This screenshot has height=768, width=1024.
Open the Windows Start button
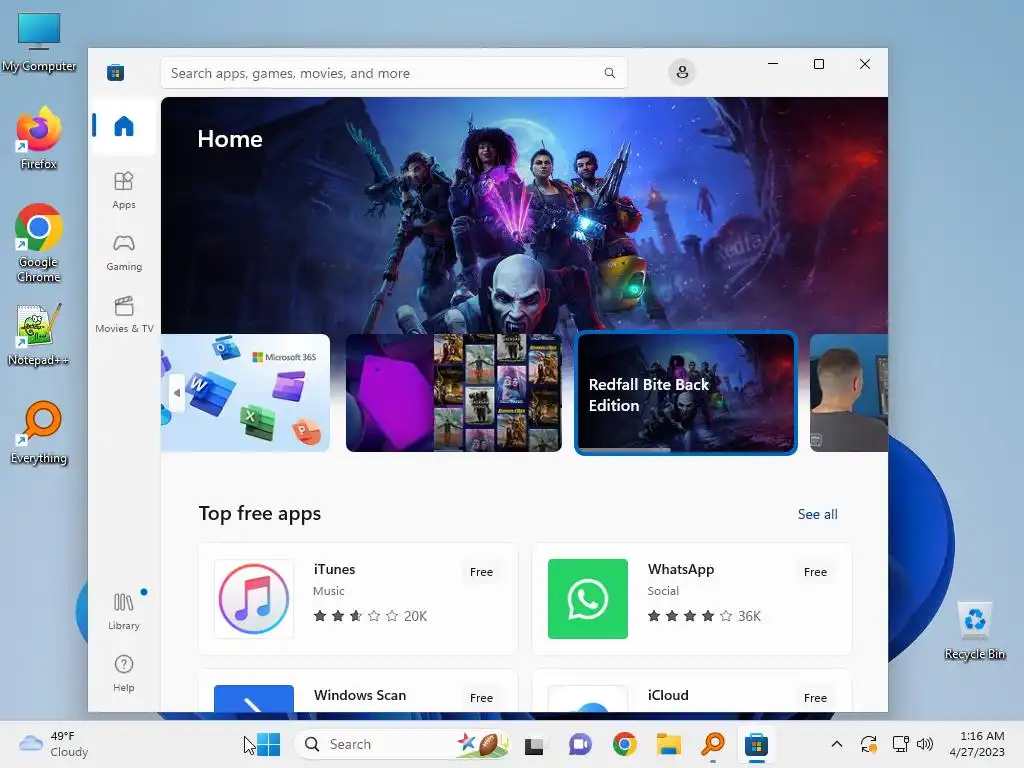pyautogui.click(x=268, y=744)
